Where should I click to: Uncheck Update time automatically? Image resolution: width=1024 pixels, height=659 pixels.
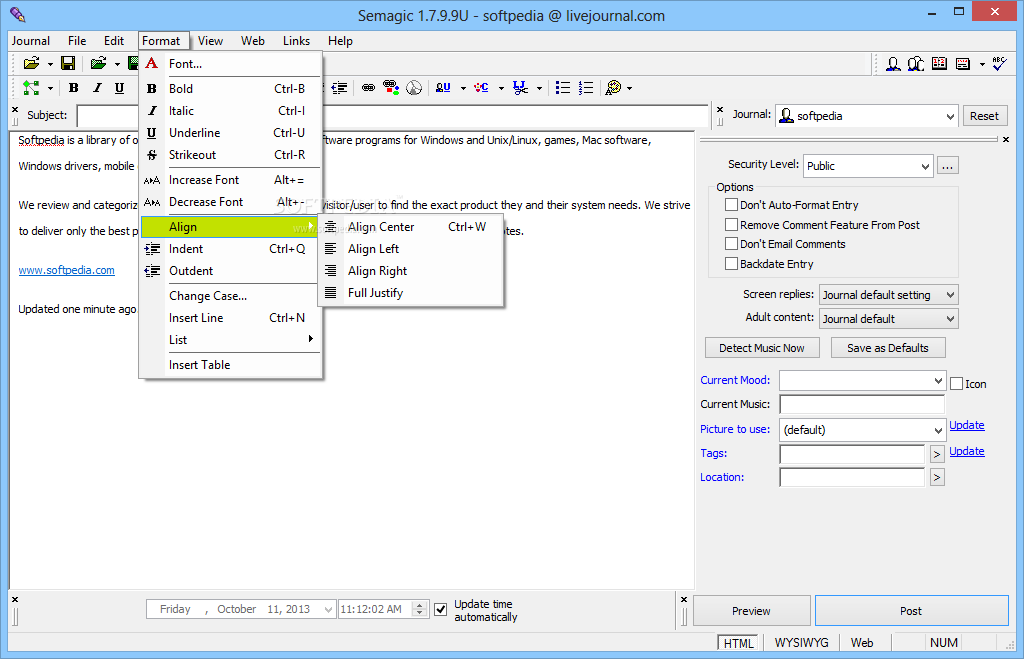pyautogui.click(x=441, y=609)
